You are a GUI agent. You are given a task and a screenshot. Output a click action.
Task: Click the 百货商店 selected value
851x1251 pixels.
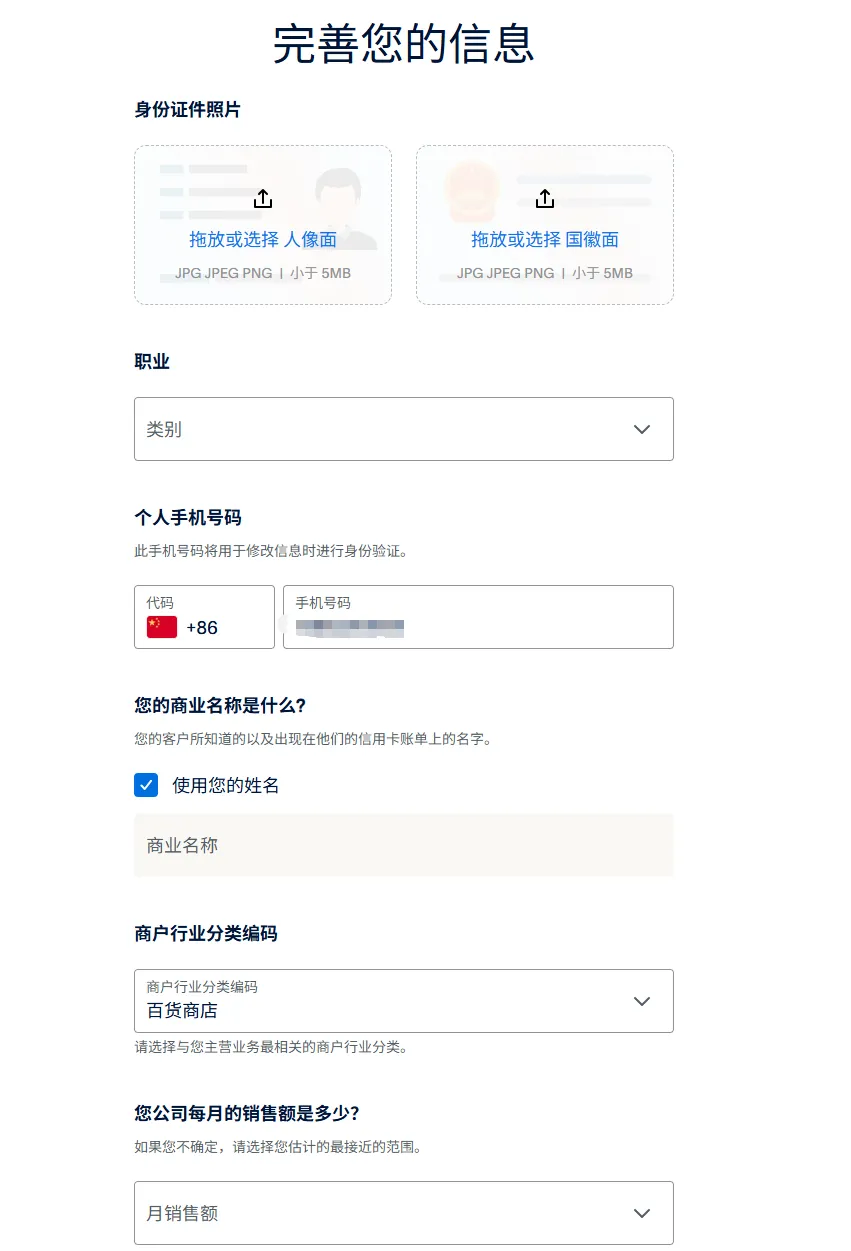tap(183, 1011)
